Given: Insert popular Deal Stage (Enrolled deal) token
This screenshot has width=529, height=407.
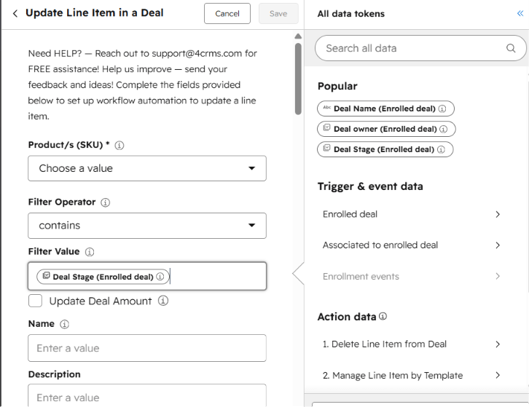Looking at the screenshot, I should tap(385, 150).
